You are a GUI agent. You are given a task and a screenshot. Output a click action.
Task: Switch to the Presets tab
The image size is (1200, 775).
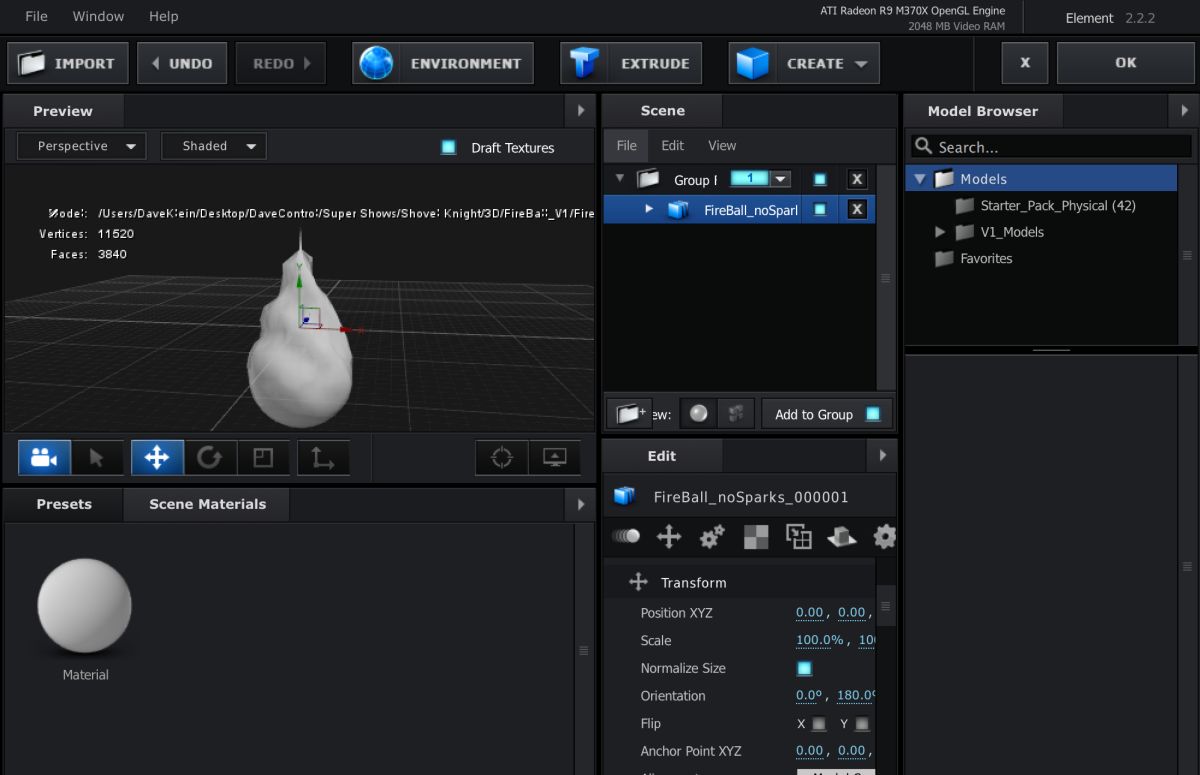[x=64, y=504]
